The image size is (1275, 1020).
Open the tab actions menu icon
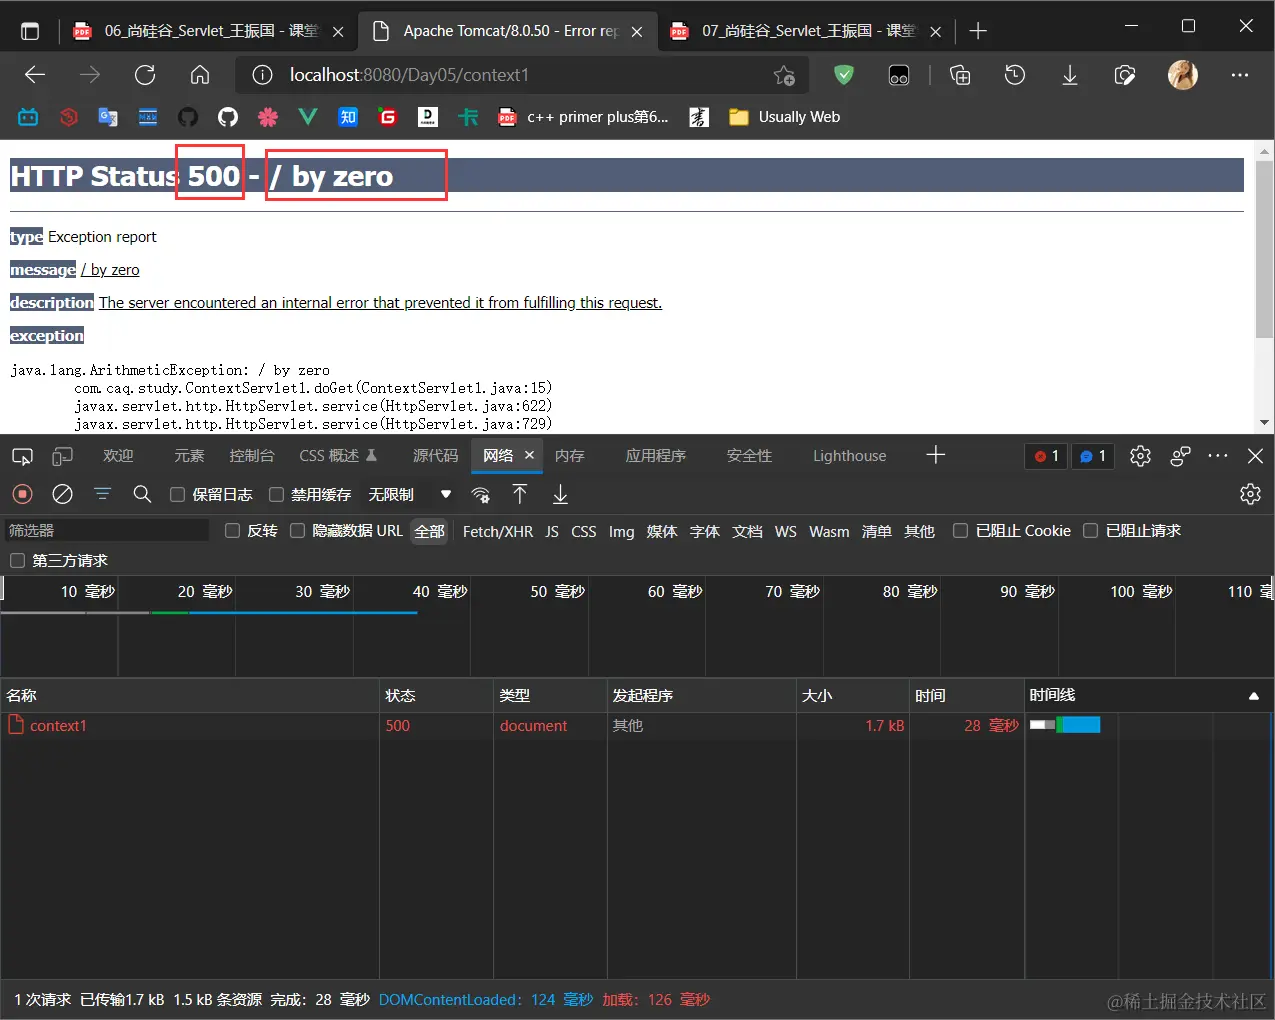click(30, 31)
